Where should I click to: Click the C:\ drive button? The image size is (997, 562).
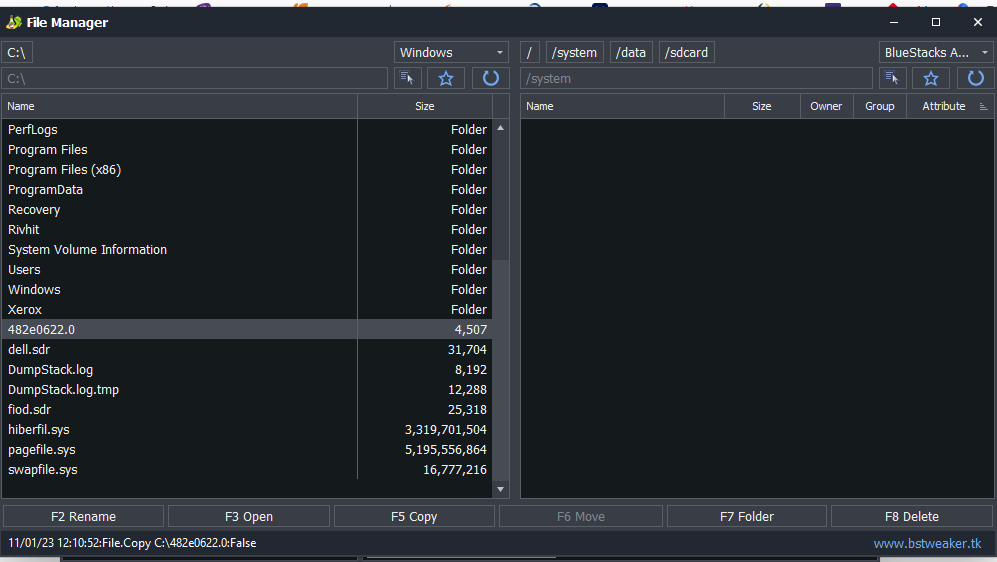click(17, 52)
